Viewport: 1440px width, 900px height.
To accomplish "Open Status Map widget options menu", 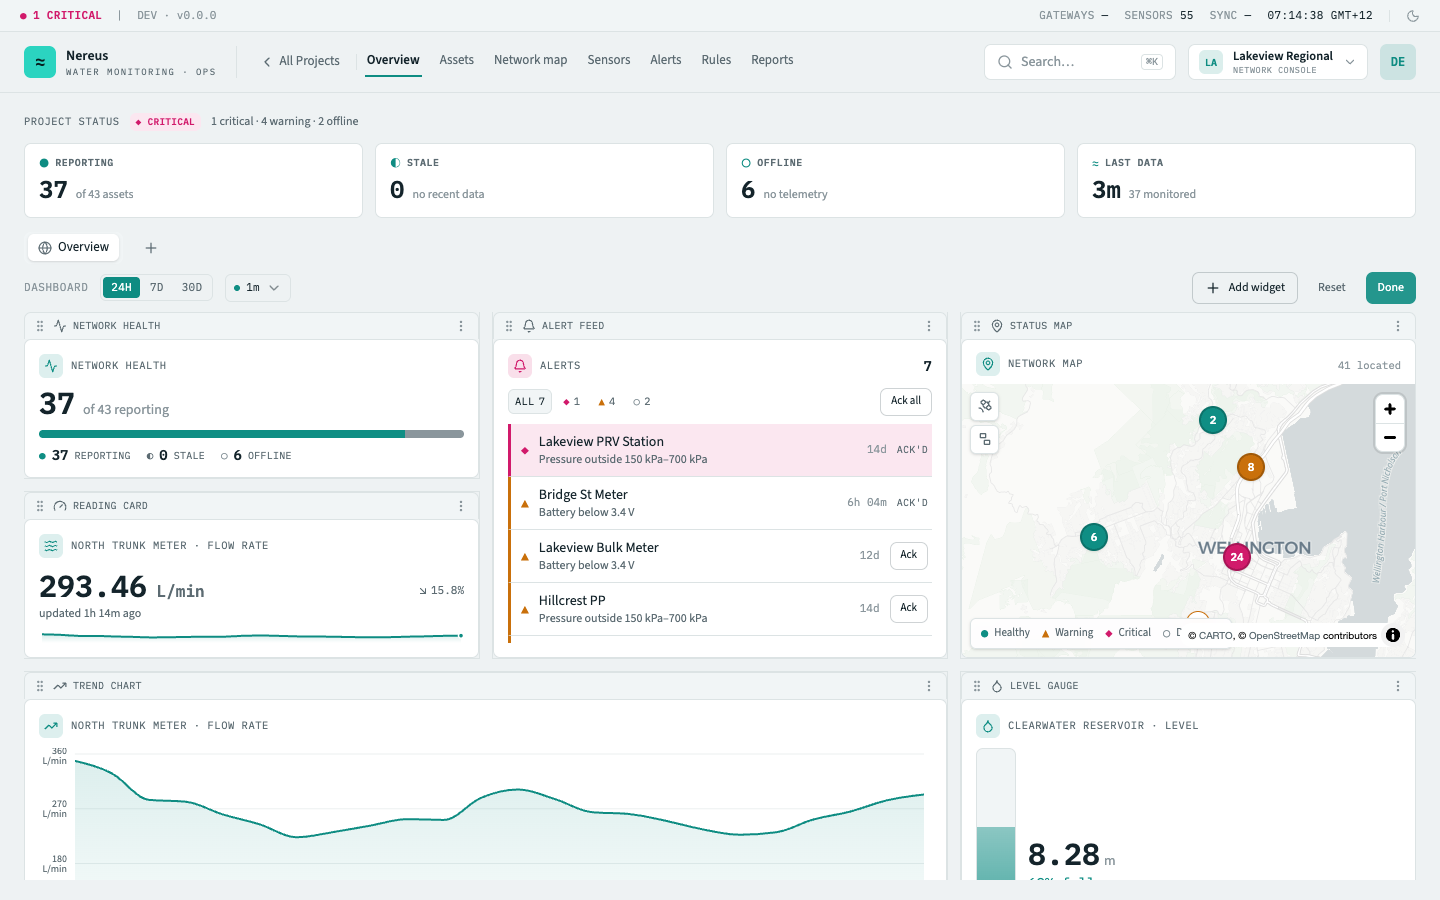I will point(1398,326).
